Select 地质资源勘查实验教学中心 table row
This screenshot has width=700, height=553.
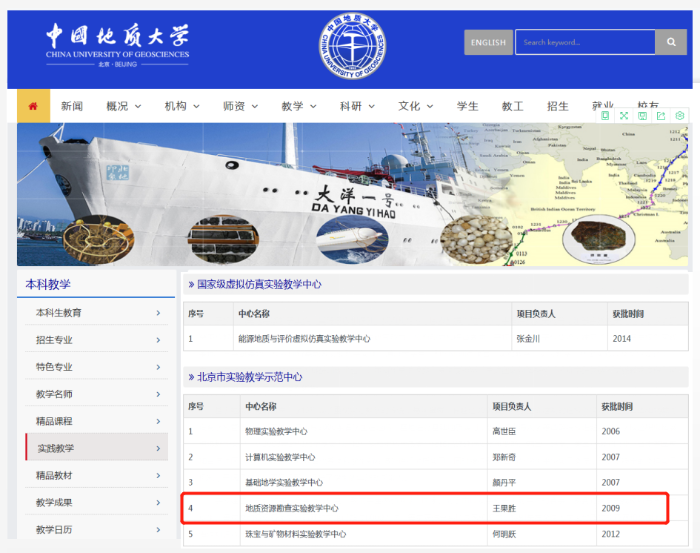tap(424, 508)
